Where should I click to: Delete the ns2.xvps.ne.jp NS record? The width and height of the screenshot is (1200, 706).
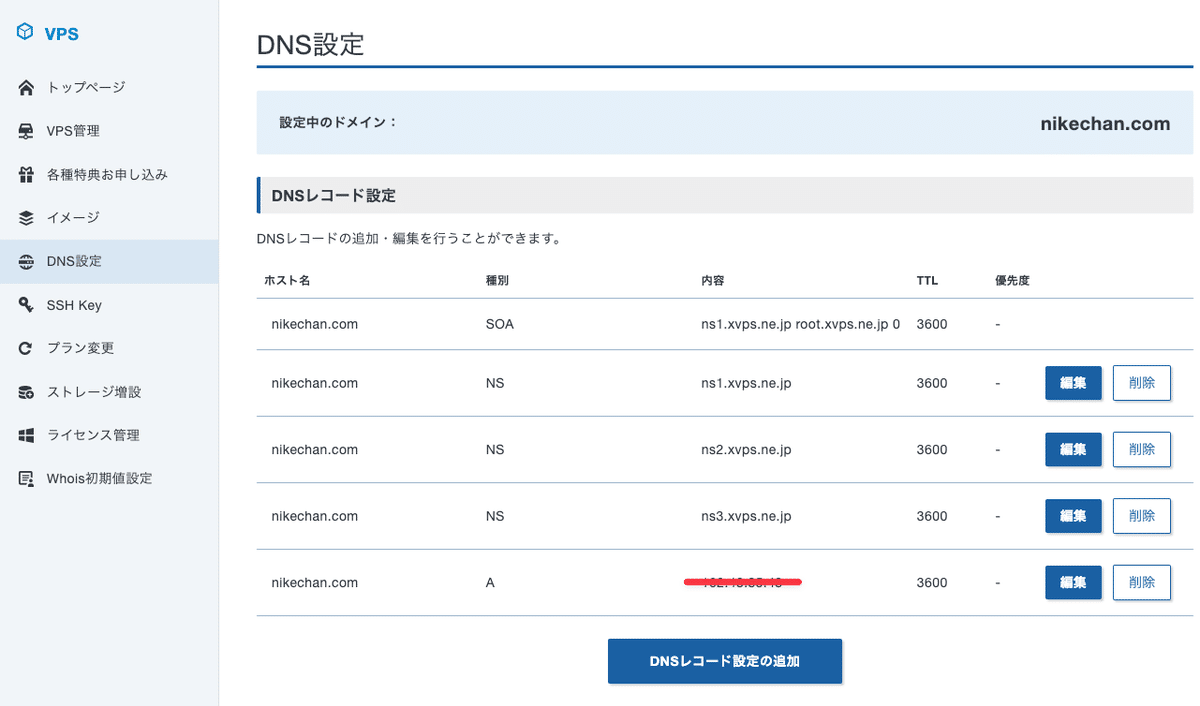coord(1141,450)
